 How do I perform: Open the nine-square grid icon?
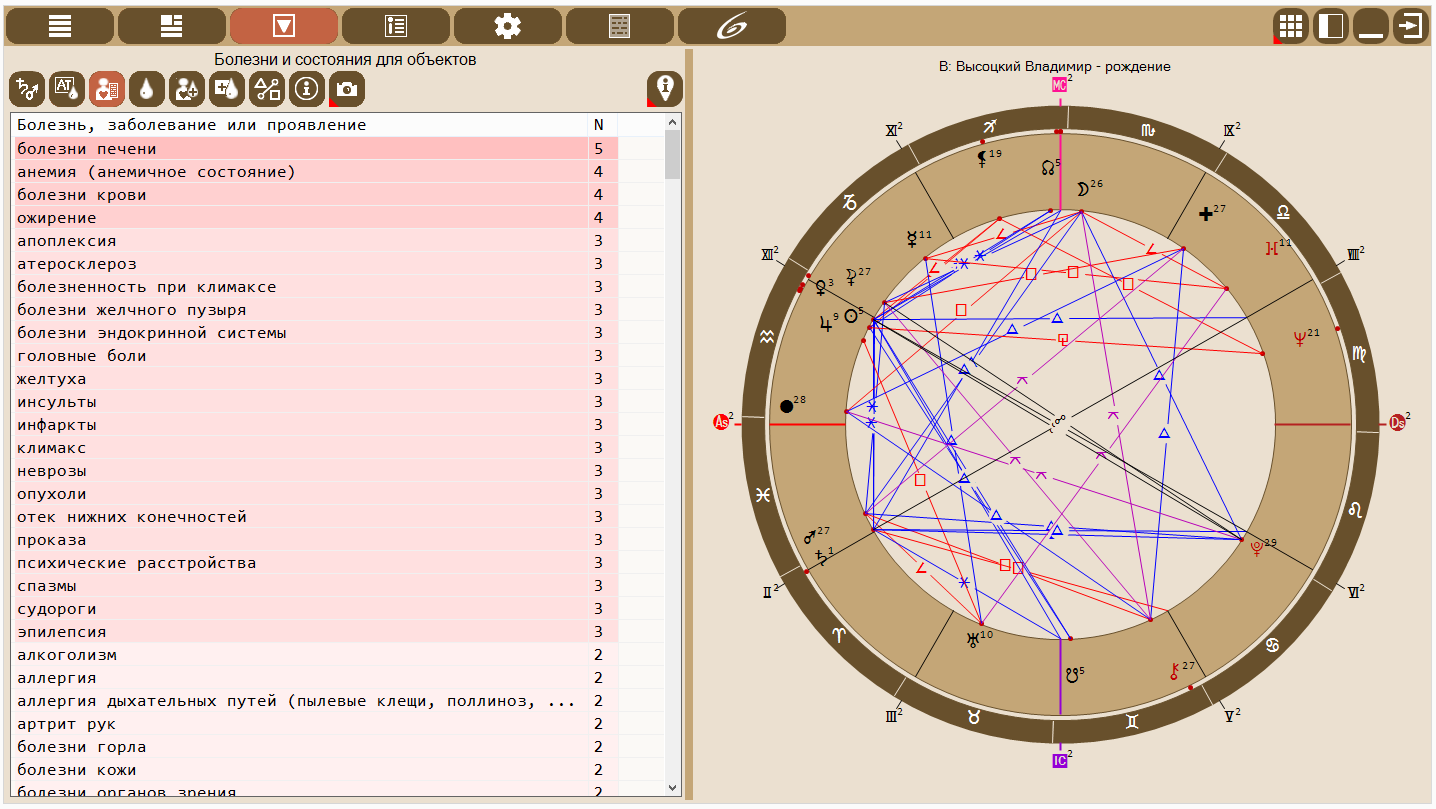(1290, 26)
